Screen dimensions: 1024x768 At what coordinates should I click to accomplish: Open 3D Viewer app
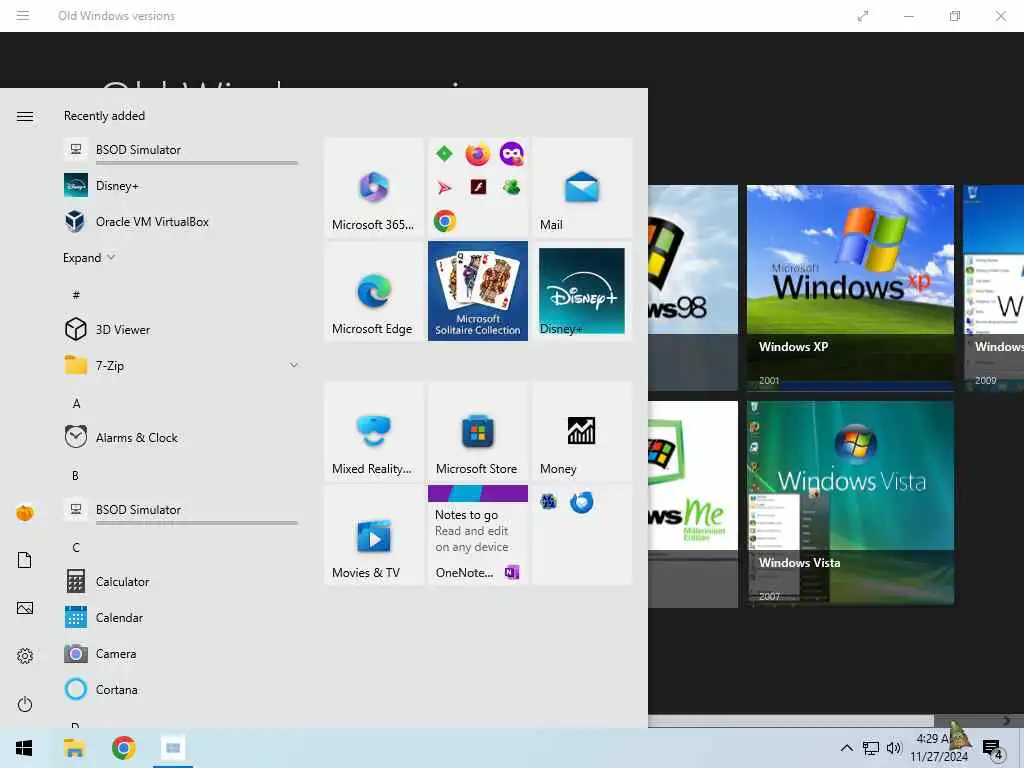[x=181, y=329]
